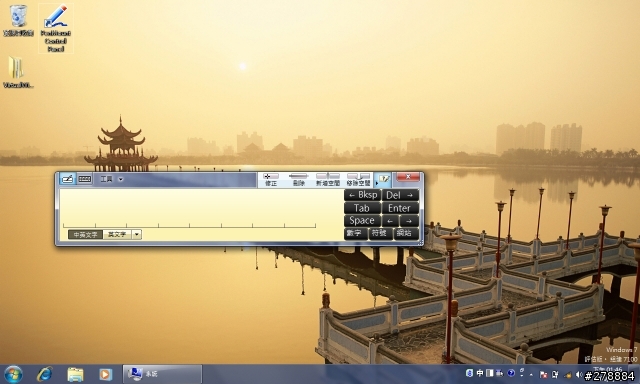Click the Tab key
Screen dimensions: 640x384
click(x=363, y=208)
